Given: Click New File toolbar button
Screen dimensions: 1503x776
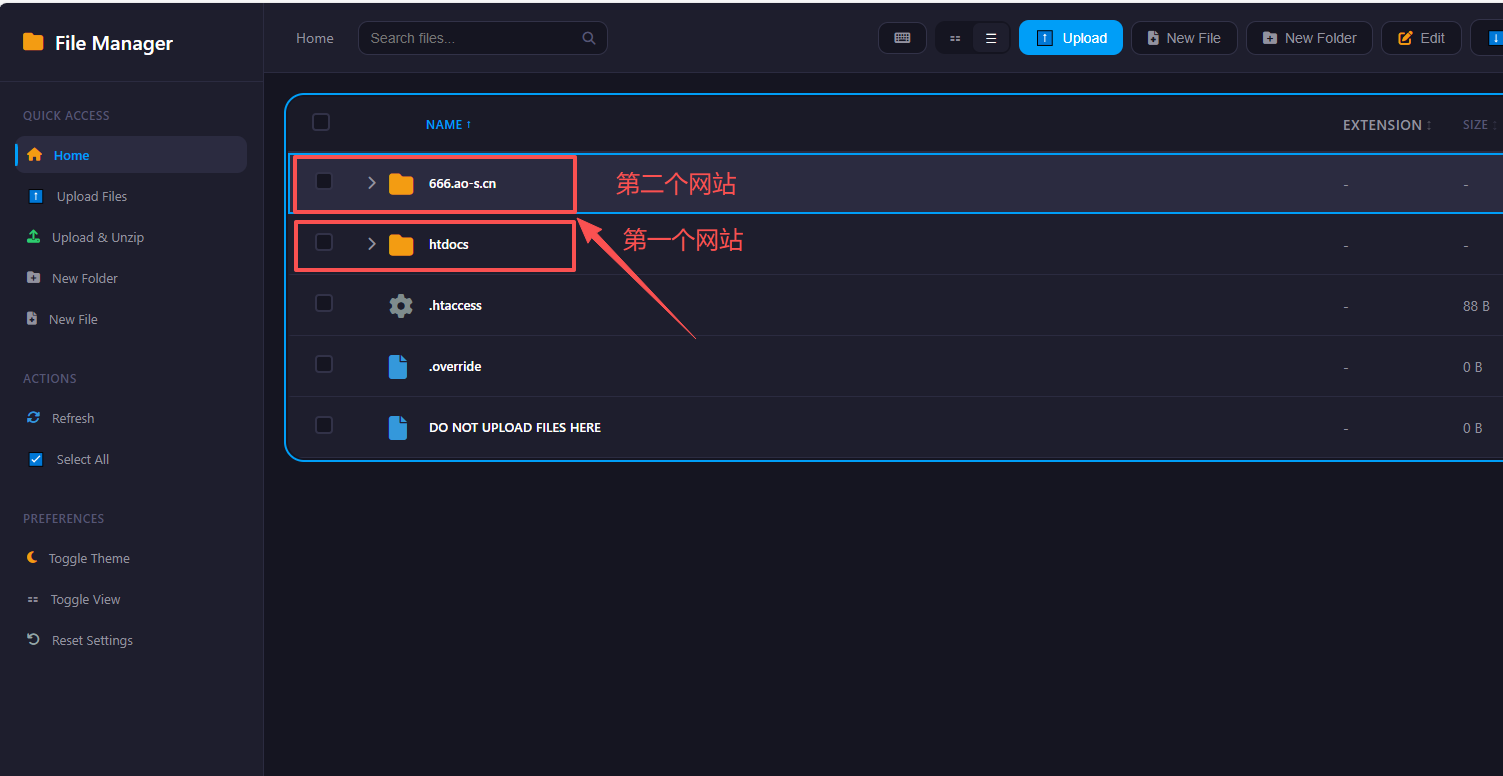Looking at the screenshot, I should pyautogui.click(x=1184, y=38).
